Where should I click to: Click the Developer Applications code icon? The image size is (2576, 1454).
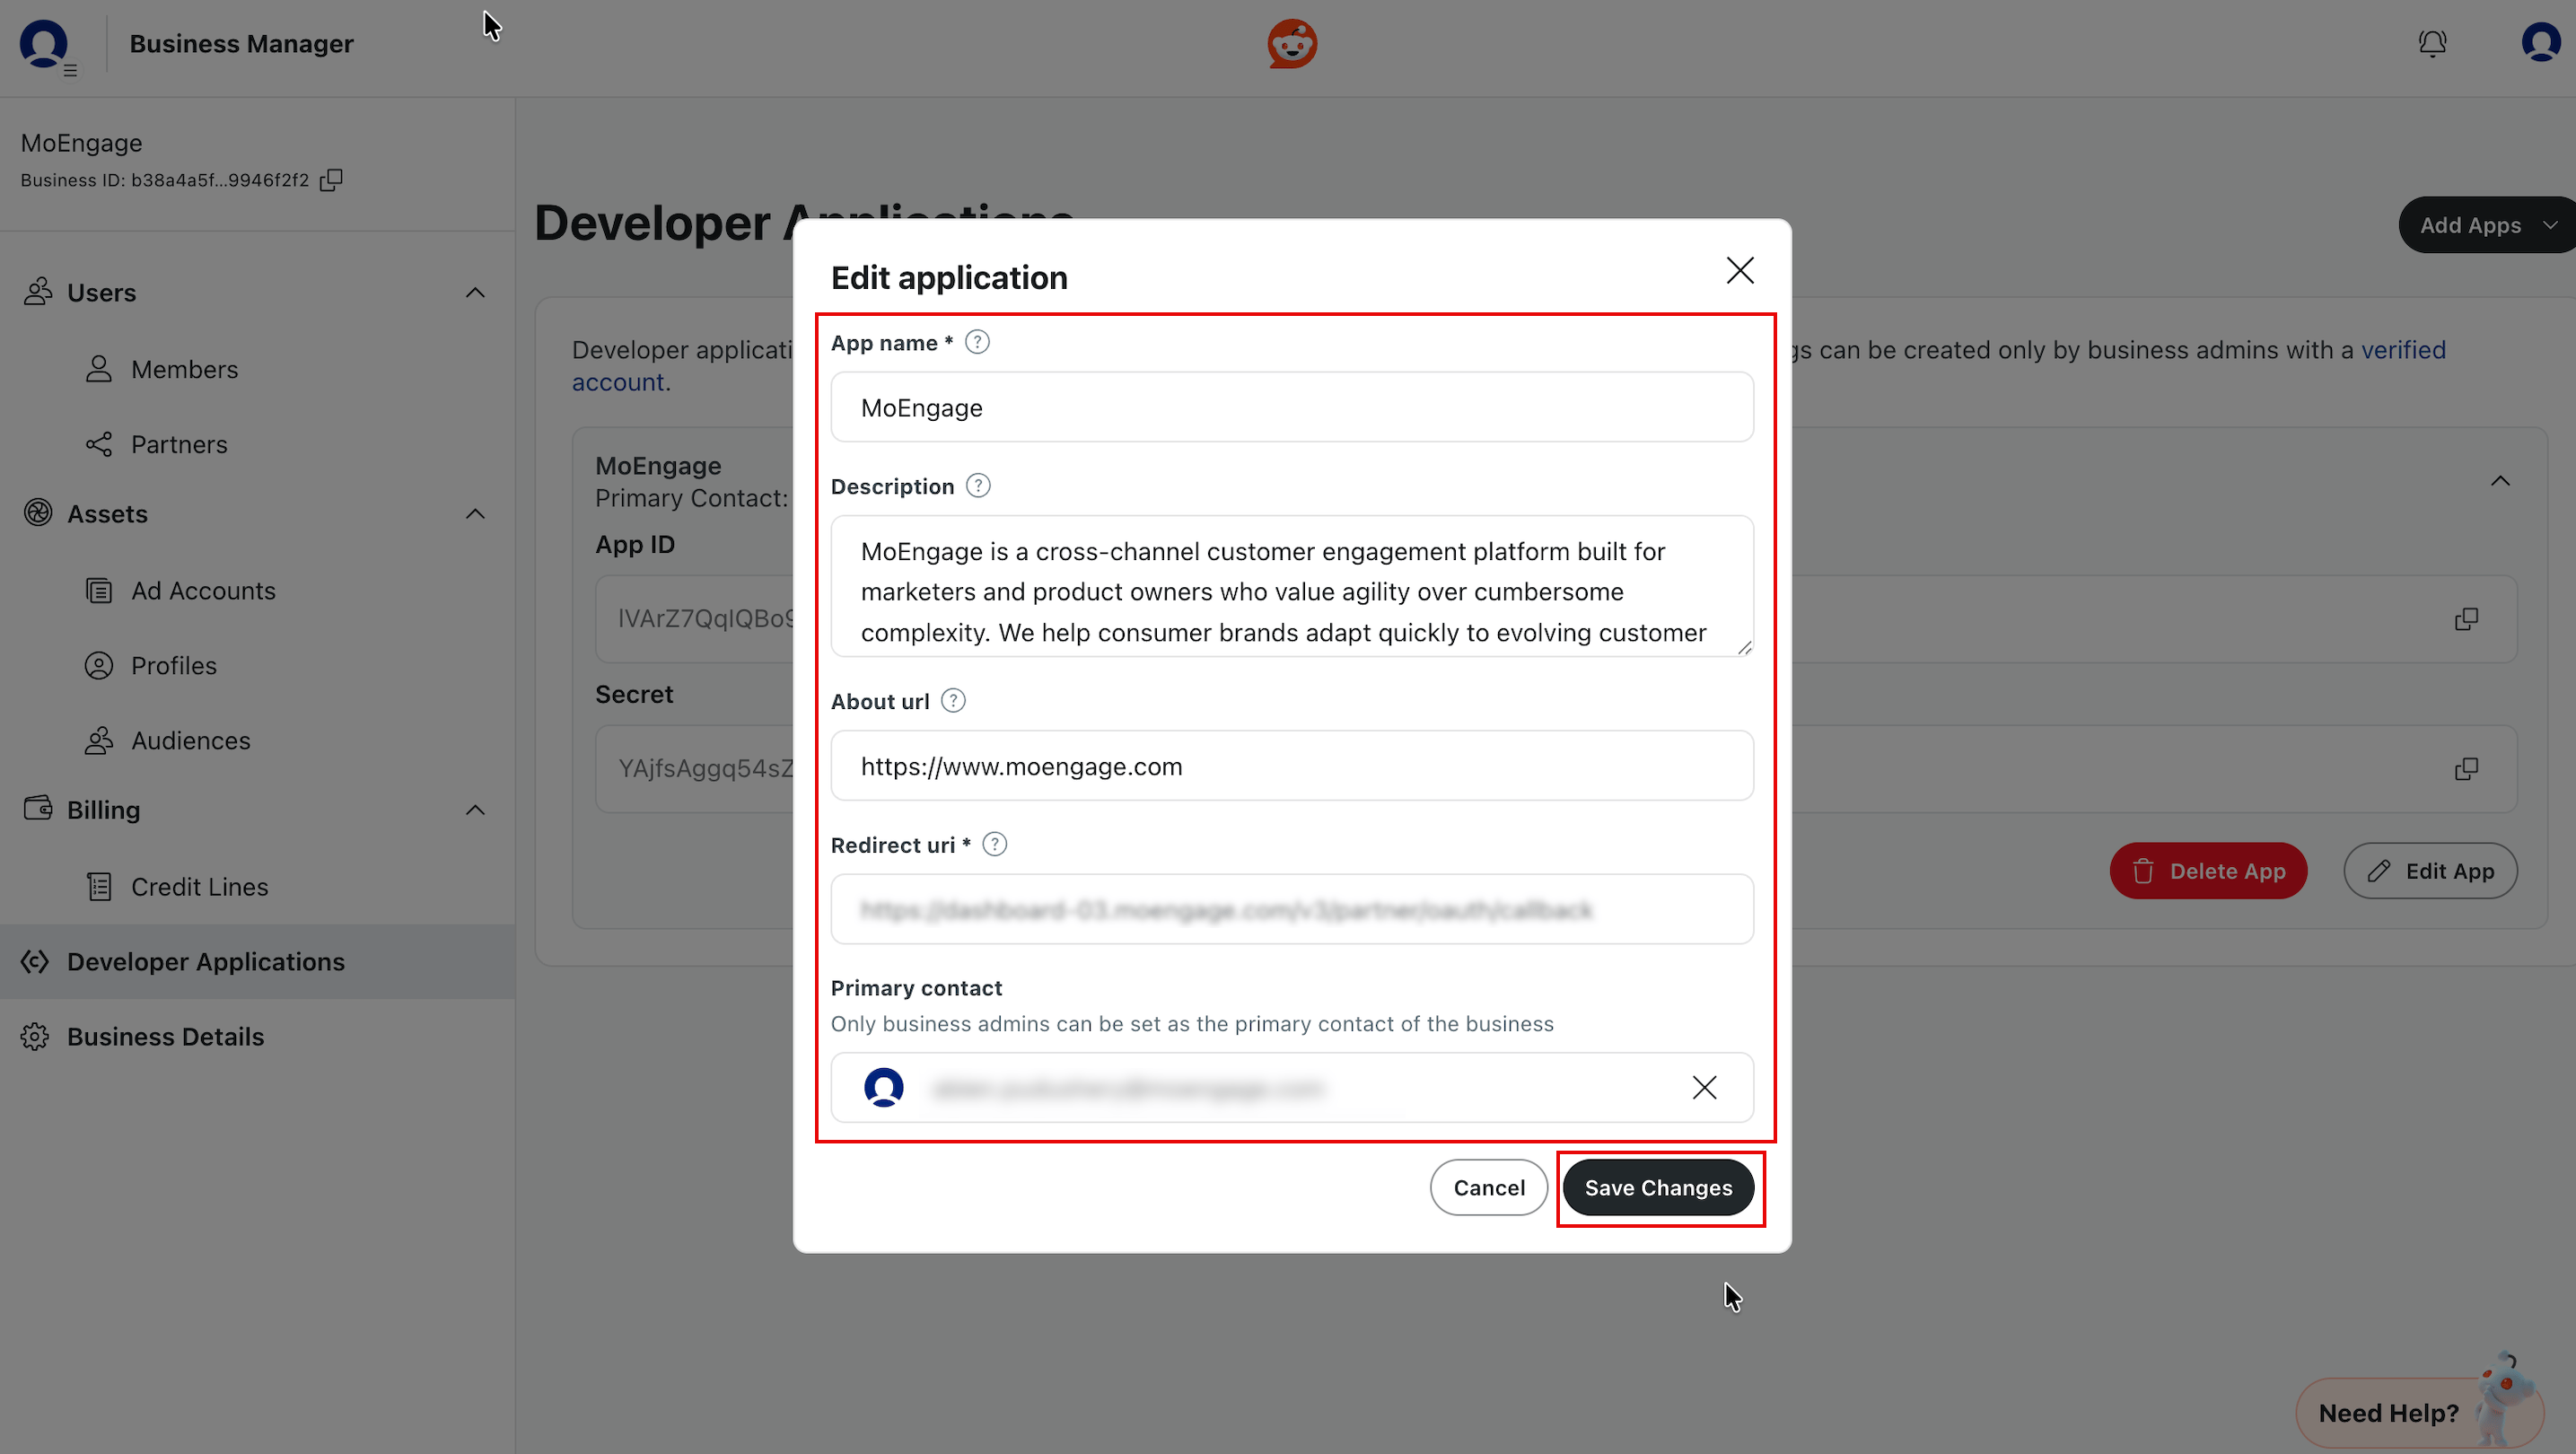tap(35, 962)
